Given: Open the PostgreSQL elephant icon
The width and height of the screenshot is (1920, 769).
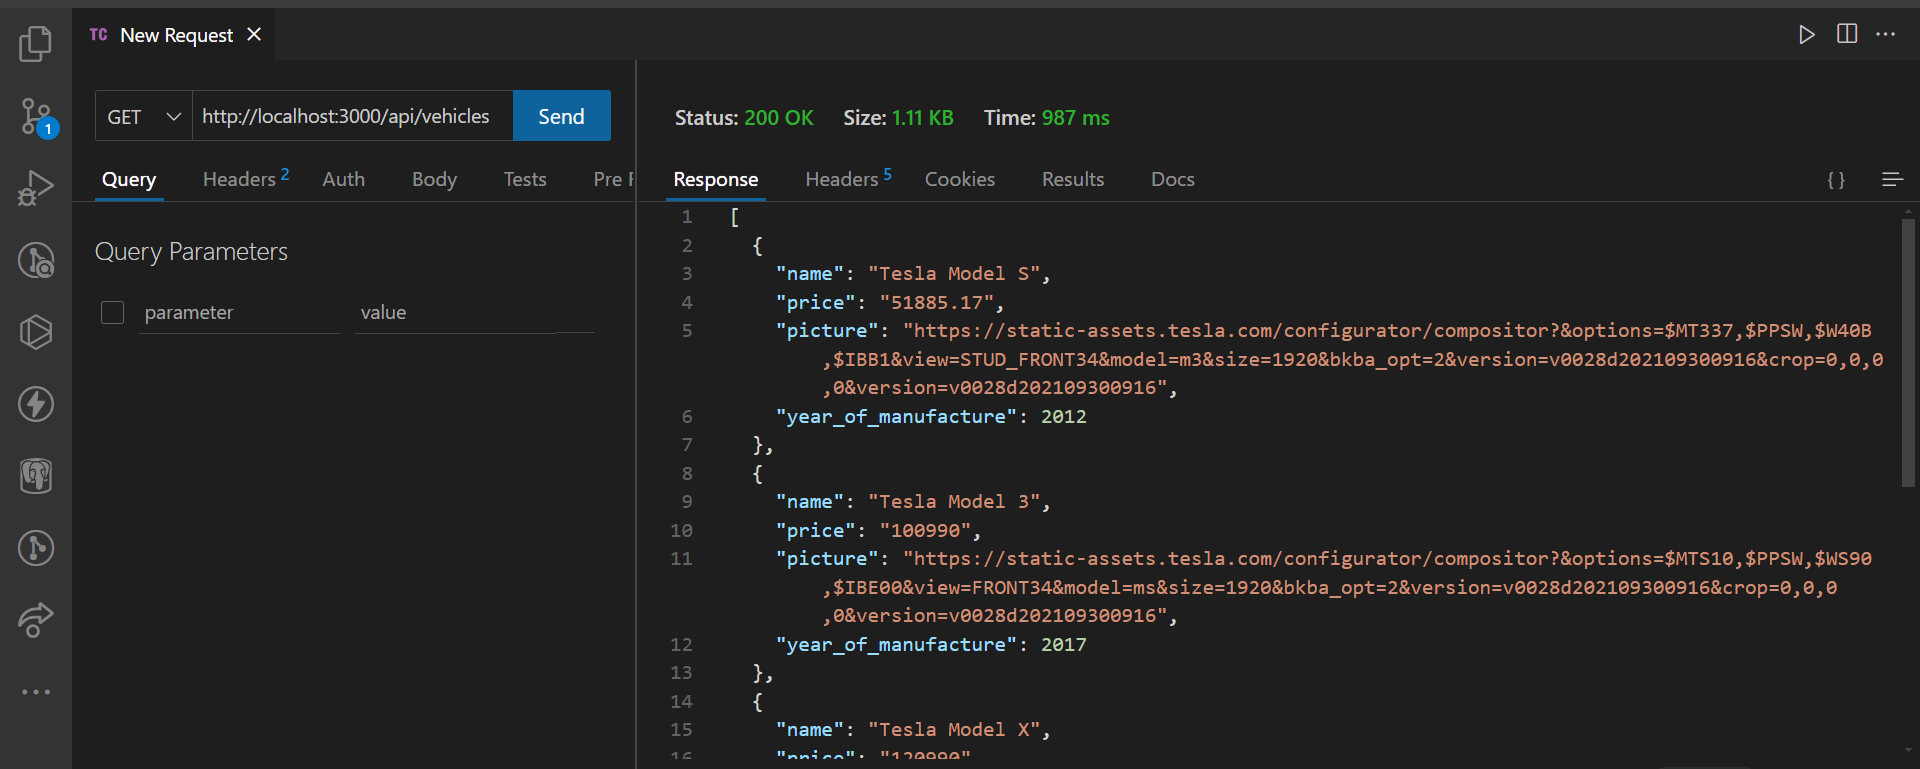Looking at the screenshot, I should click(36, 476).
